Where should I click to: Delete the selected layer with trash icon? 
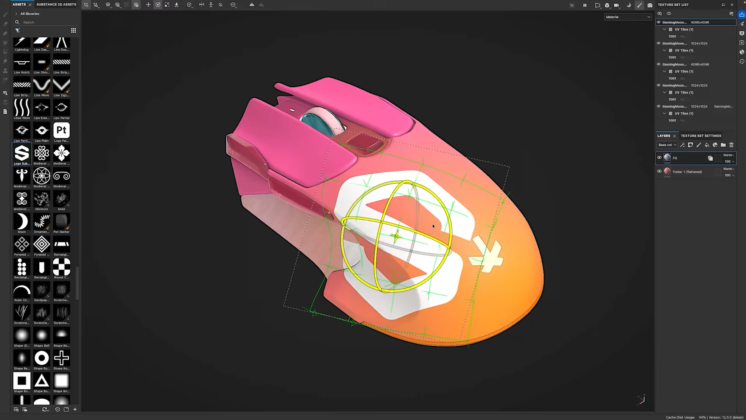[x=731, y=145]
